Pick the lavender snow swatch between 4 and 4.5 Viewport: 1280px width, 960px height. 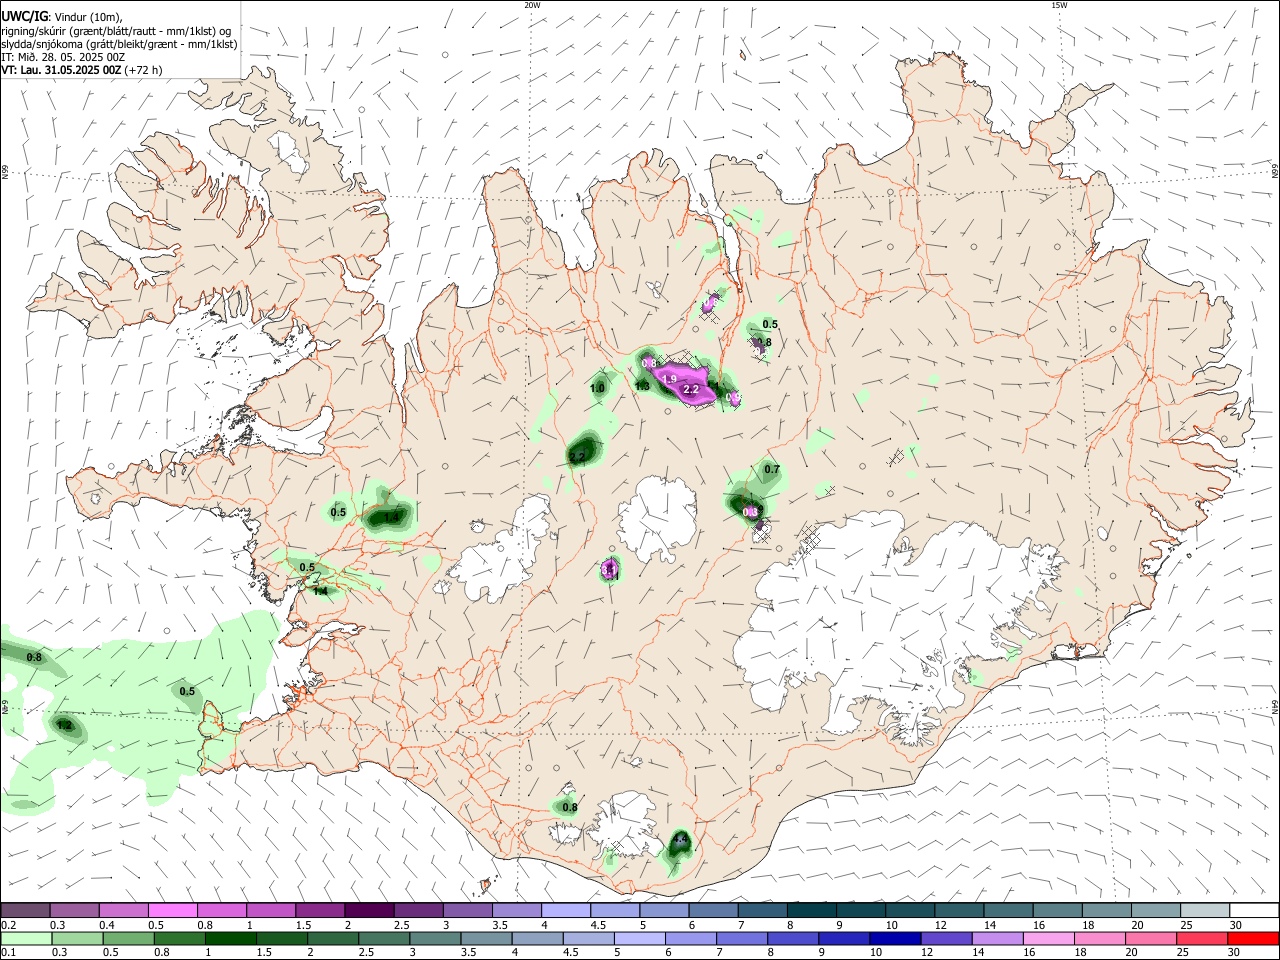click(x=565, y=910)
